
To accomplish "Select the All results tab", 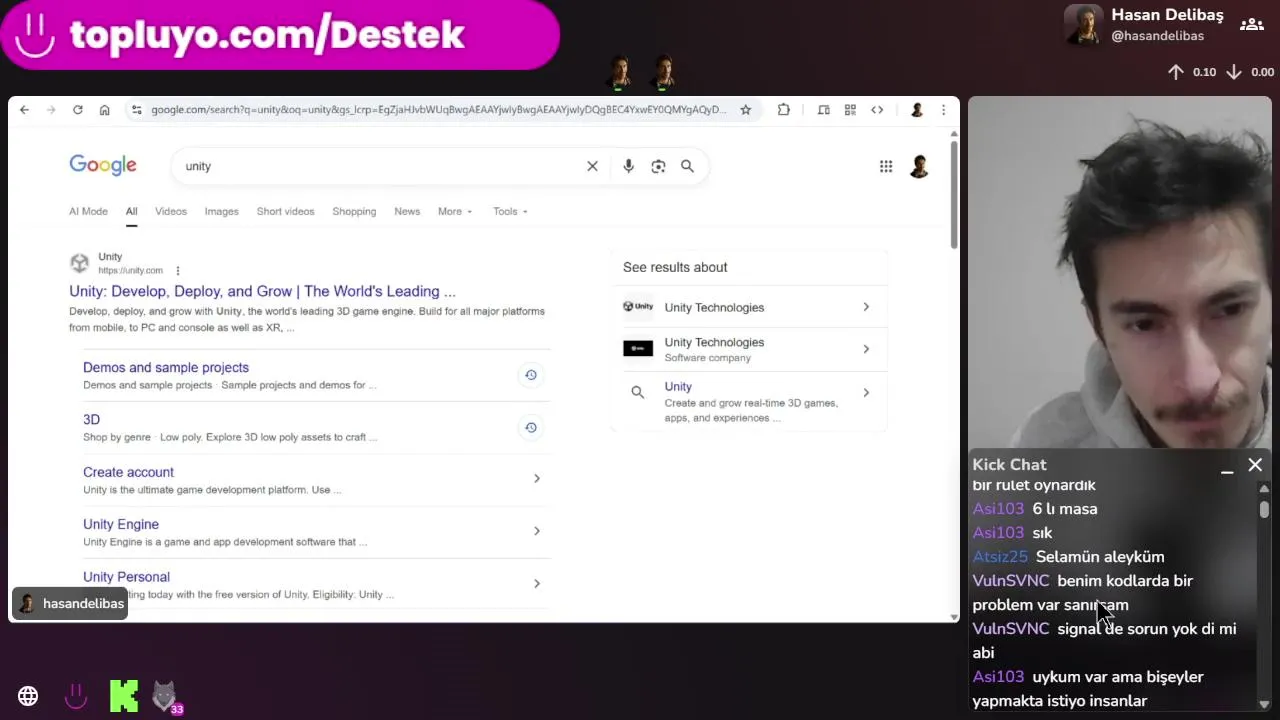I will (131, 212).
